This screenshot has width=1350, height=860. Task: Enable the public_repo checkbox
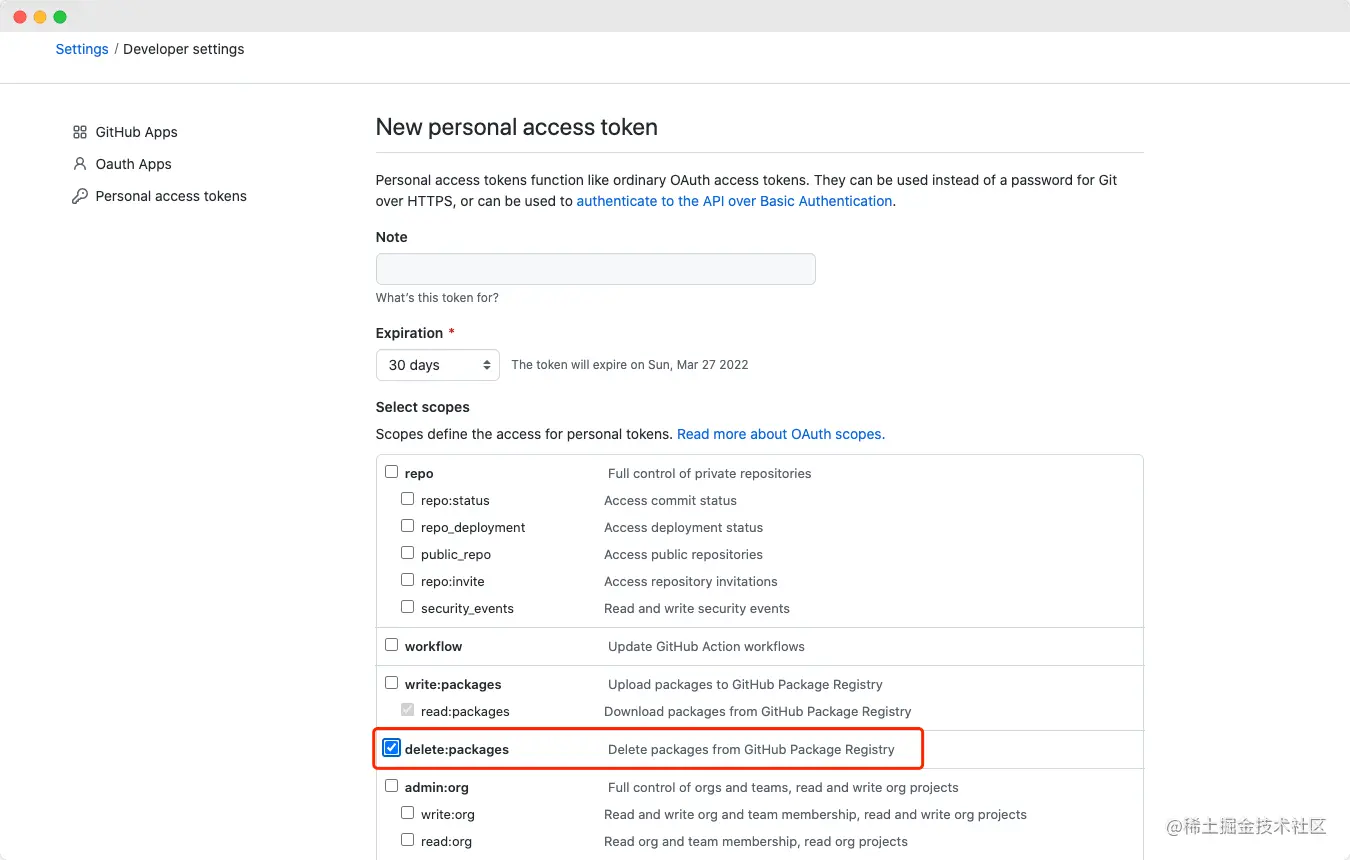(x=408, y=553)
